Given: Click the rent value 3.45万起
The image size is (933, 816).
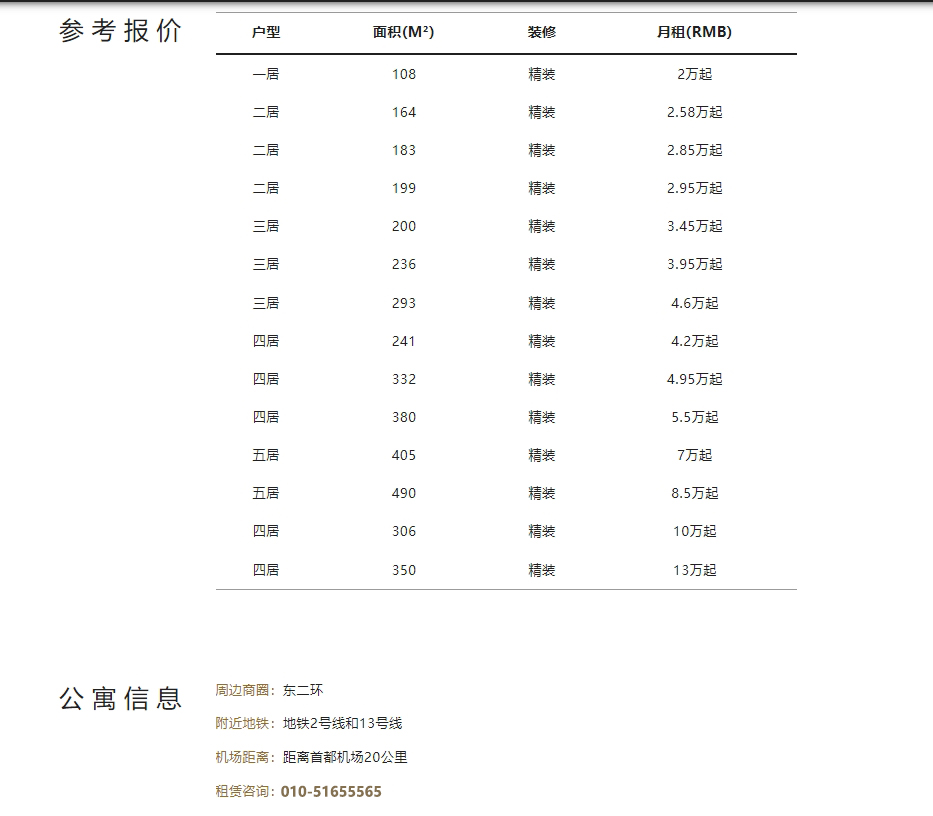Looking at the screenshot, I should click(694, 227).
